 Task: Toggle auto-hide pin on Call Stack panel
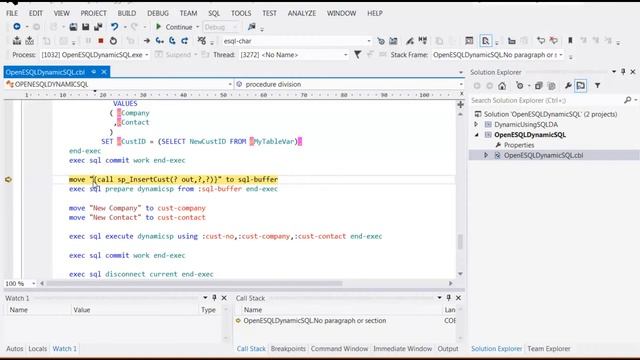(x=449, y=298)
